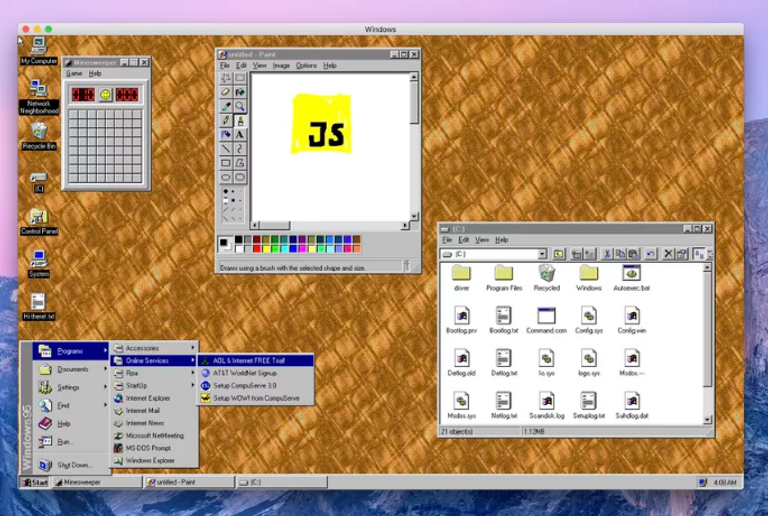Choose the Magnifier tool in Paint
The height and width of the screenshot is (516, 768).
[240, 106]
